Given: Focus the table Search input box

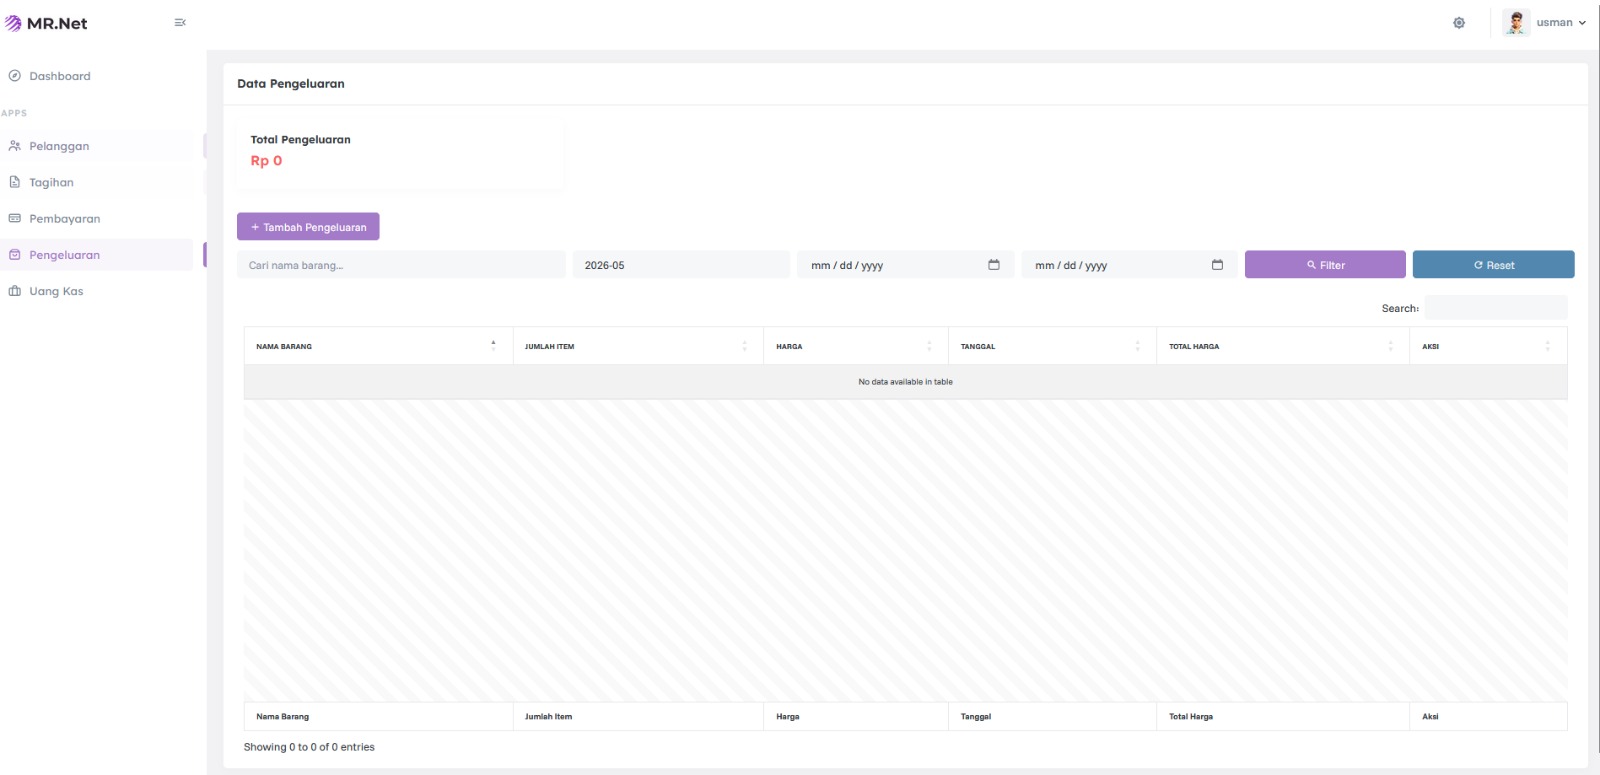Looking at the screenshot, I should (x=1496, y=308).
